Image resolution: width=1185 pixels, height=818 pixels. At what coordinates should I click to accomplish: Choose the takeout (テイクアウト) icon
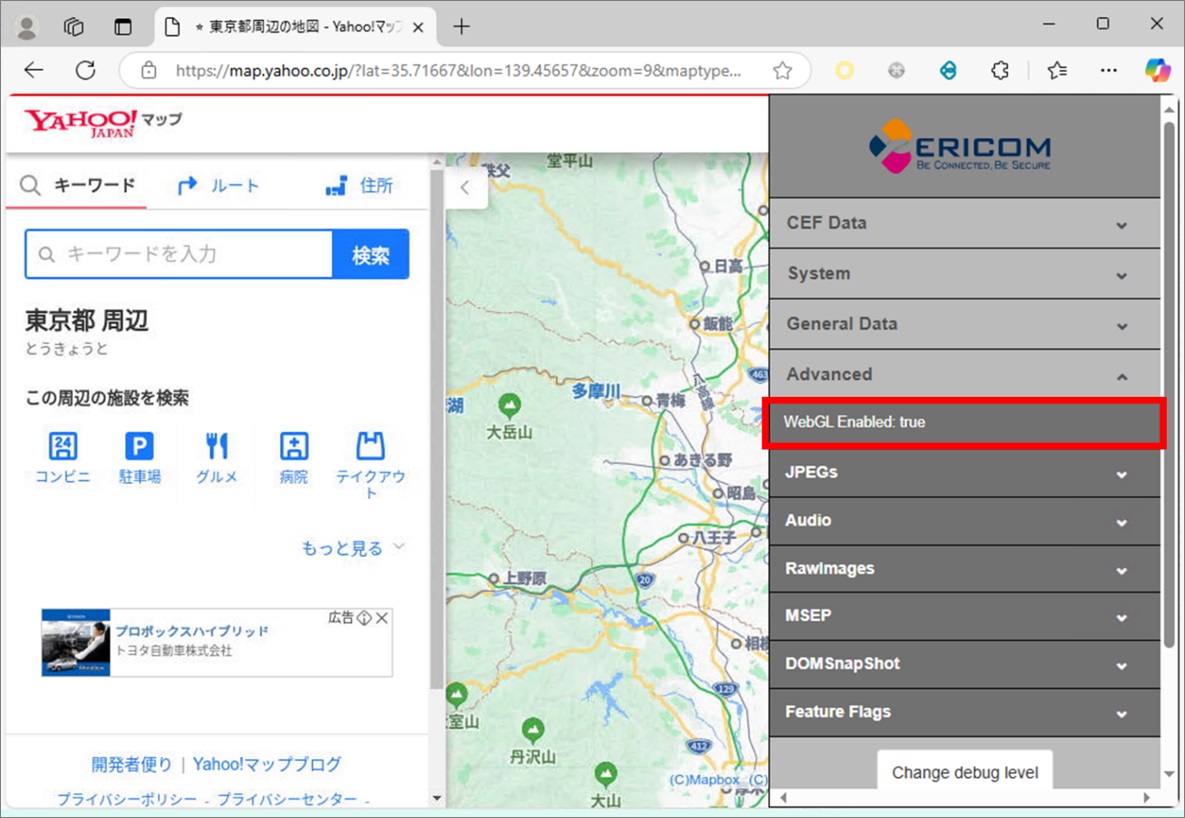pos(370,446)
